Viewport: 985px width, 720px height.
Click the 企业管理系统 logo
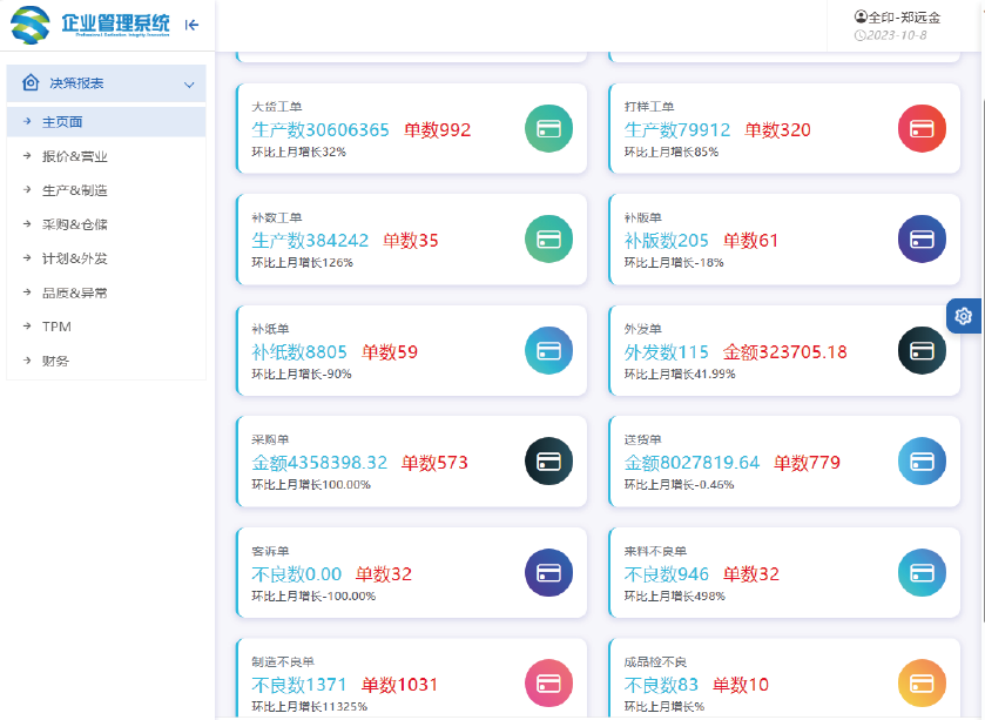click(90, 25)
